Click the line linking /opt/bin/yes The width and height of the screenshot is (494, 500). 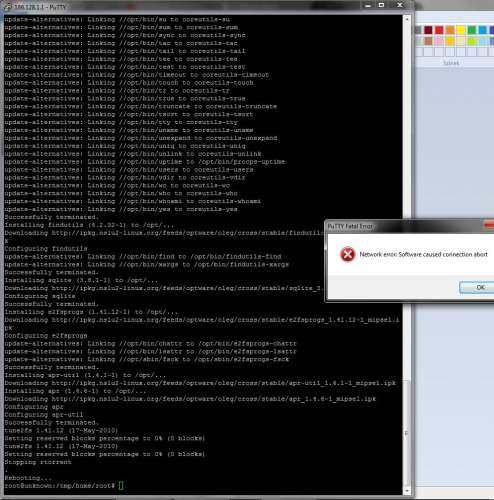(121, 209)
